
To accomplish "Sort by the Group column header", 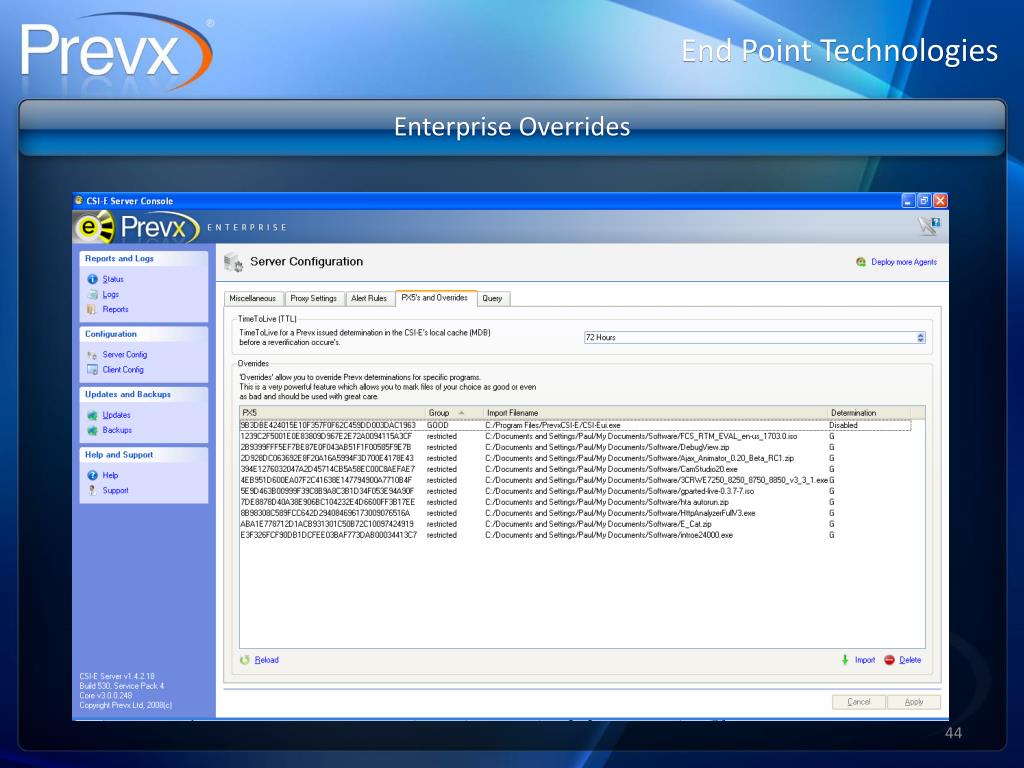I will click(454, 413).
